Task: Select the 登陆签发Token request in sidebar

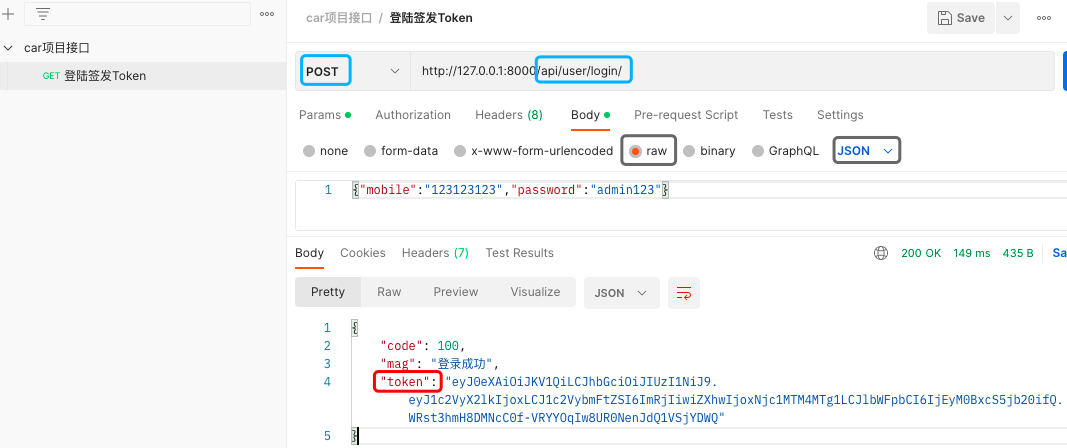Action: click(x=104, y=76)
